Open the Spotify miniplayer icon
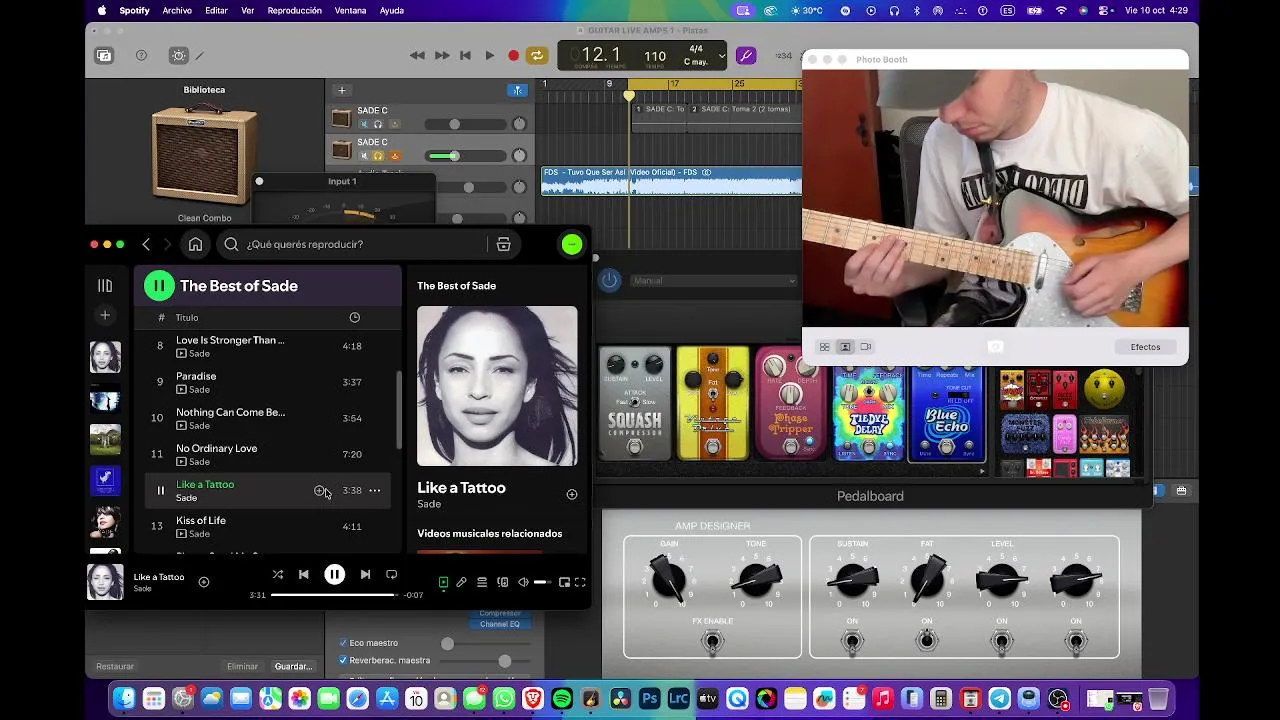The image size is (1280, 720). point(564,582)
